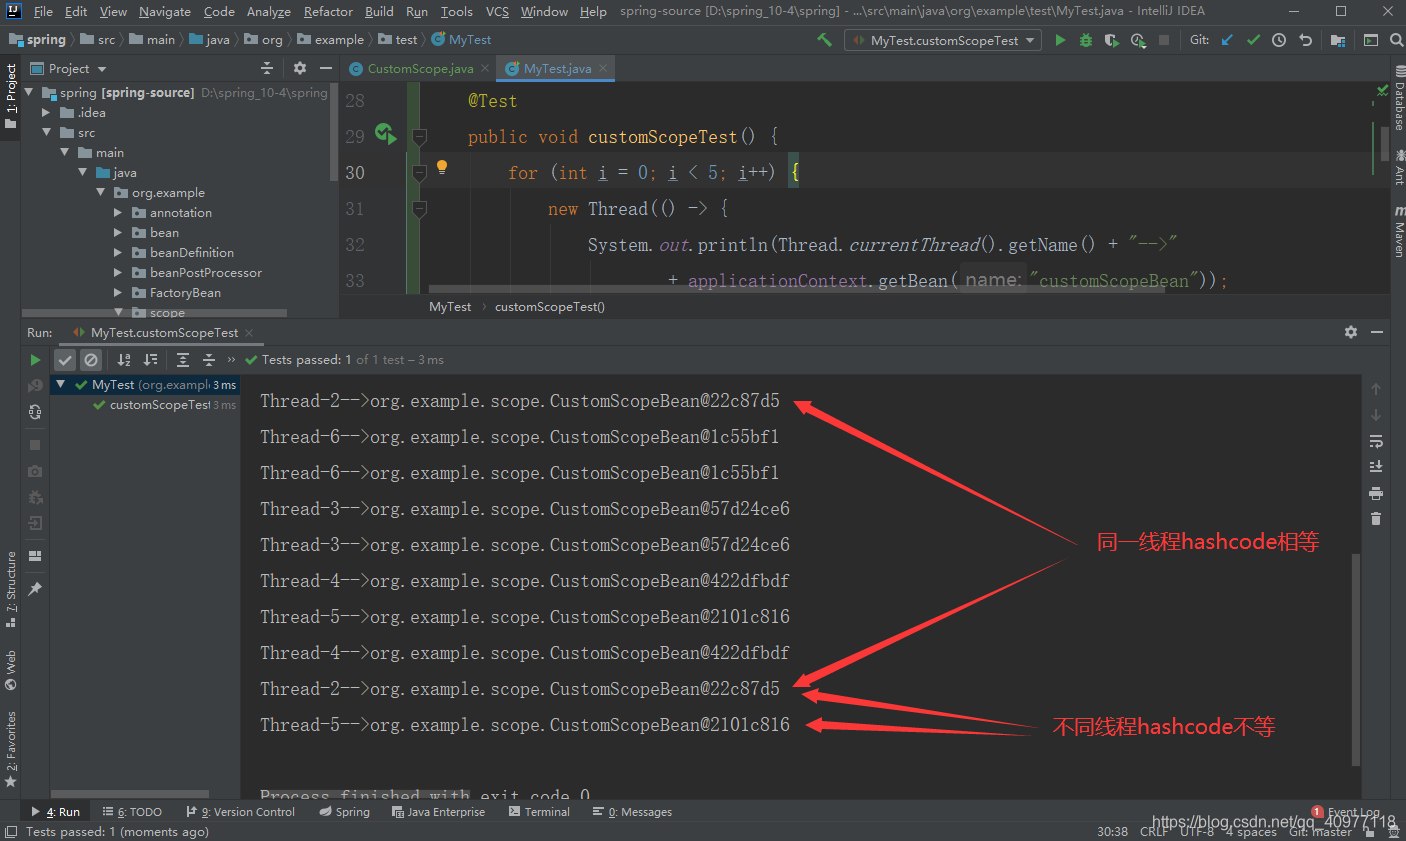This screenshot has height=841, width=1406.
Task: Collapse the MyTest test result node
Action: point(61,384)
